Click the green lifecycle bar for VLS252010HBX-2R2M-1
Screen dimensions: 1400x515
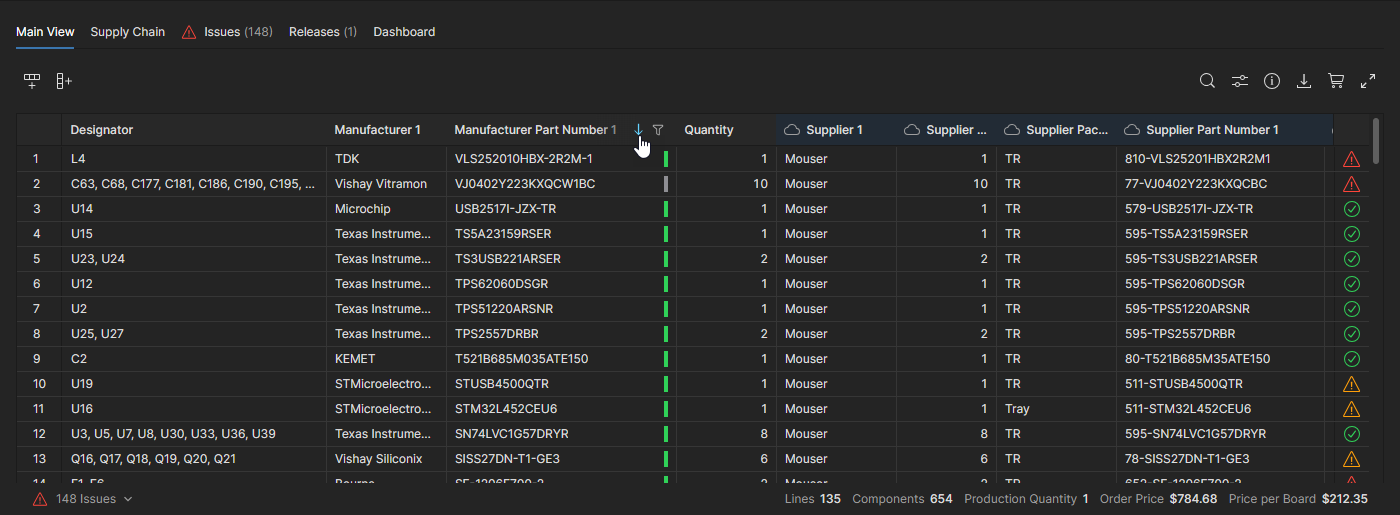click(666, 159)
